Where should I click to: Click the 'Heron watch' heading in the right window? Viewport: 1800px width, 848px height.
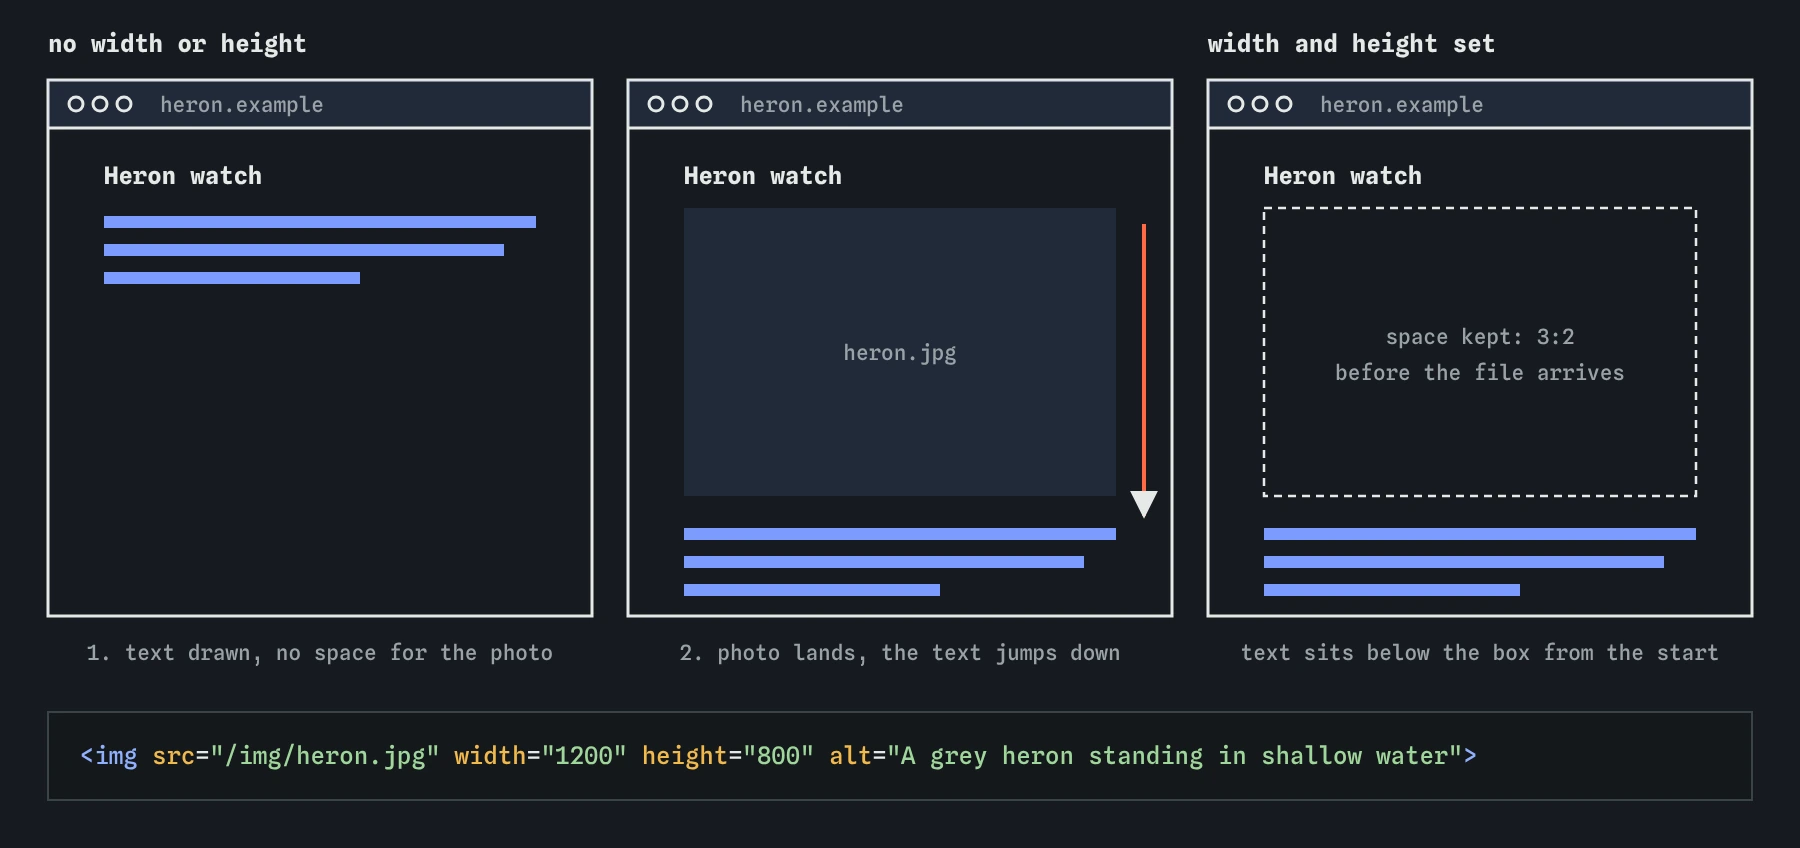click(x=1343, y=176)
